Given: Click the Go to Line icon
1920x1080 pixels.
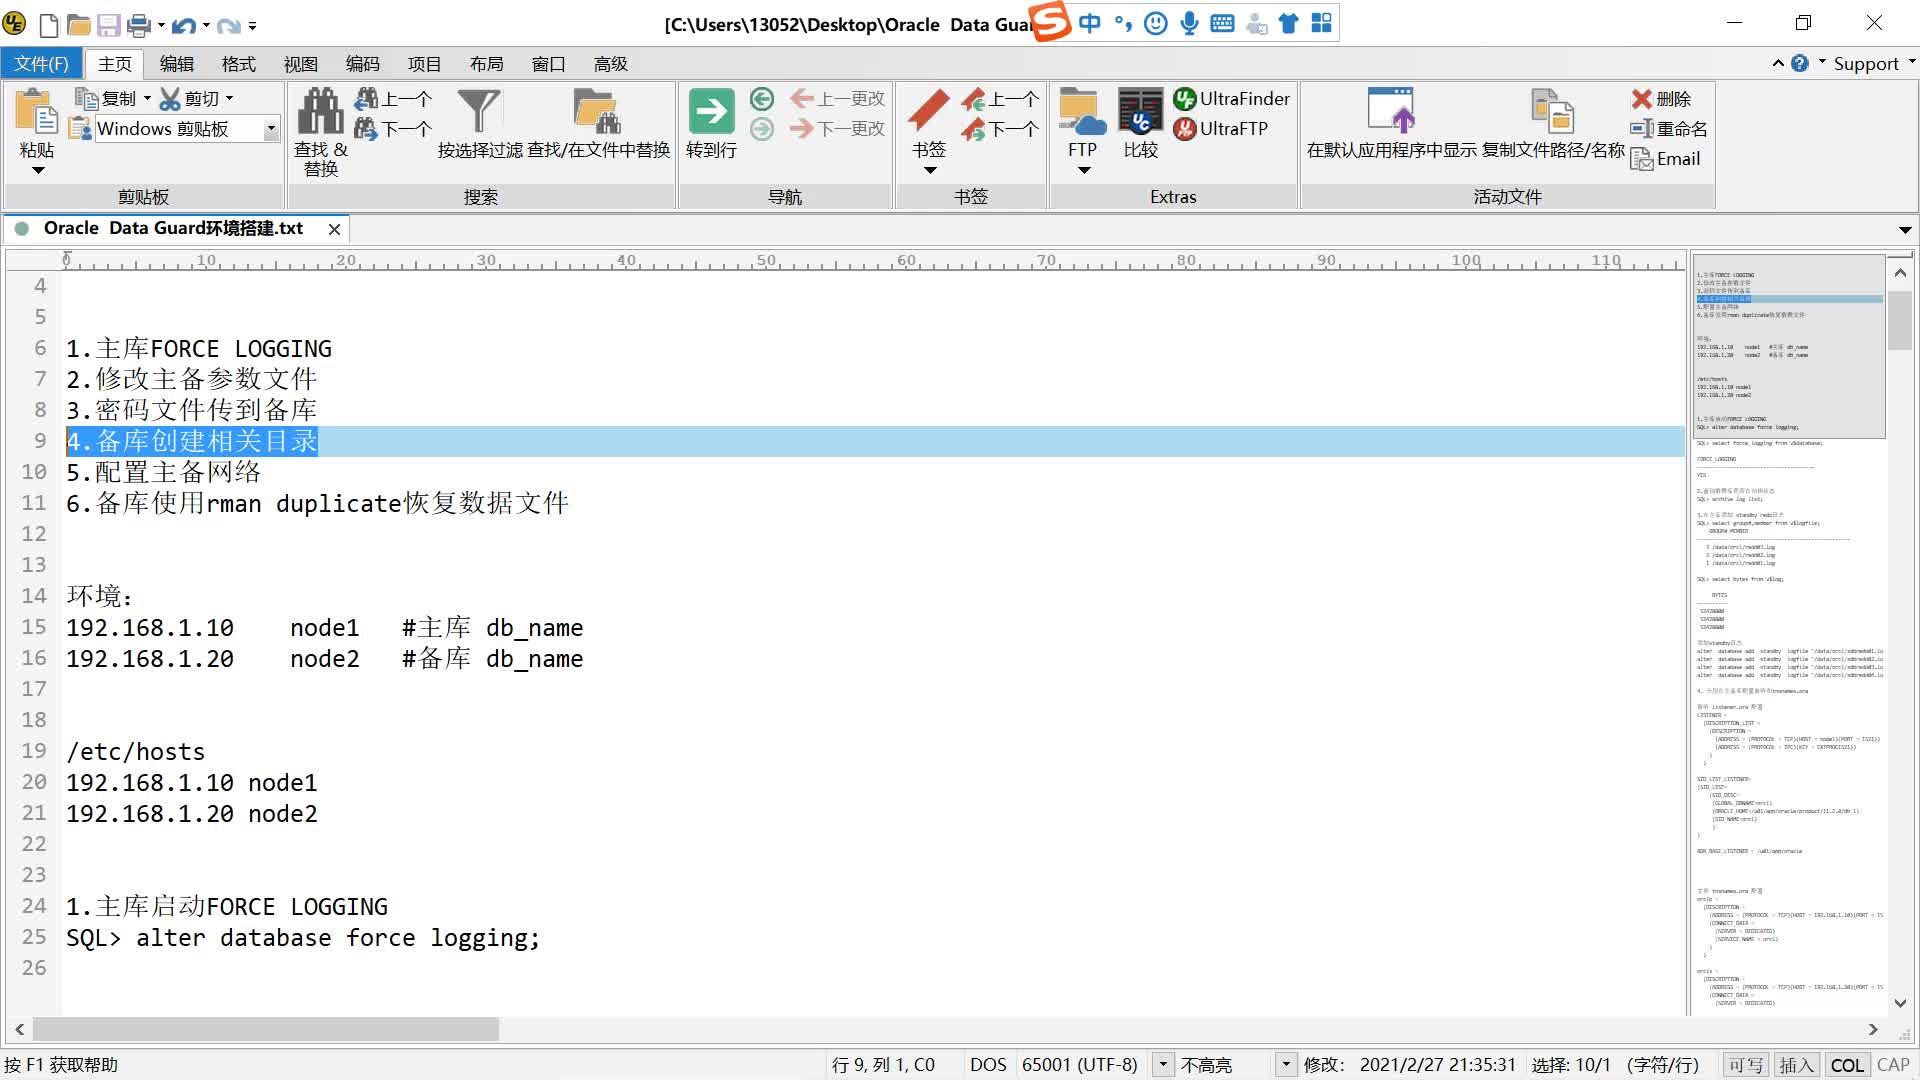Looking at the screenshot, I should point(711,112).
